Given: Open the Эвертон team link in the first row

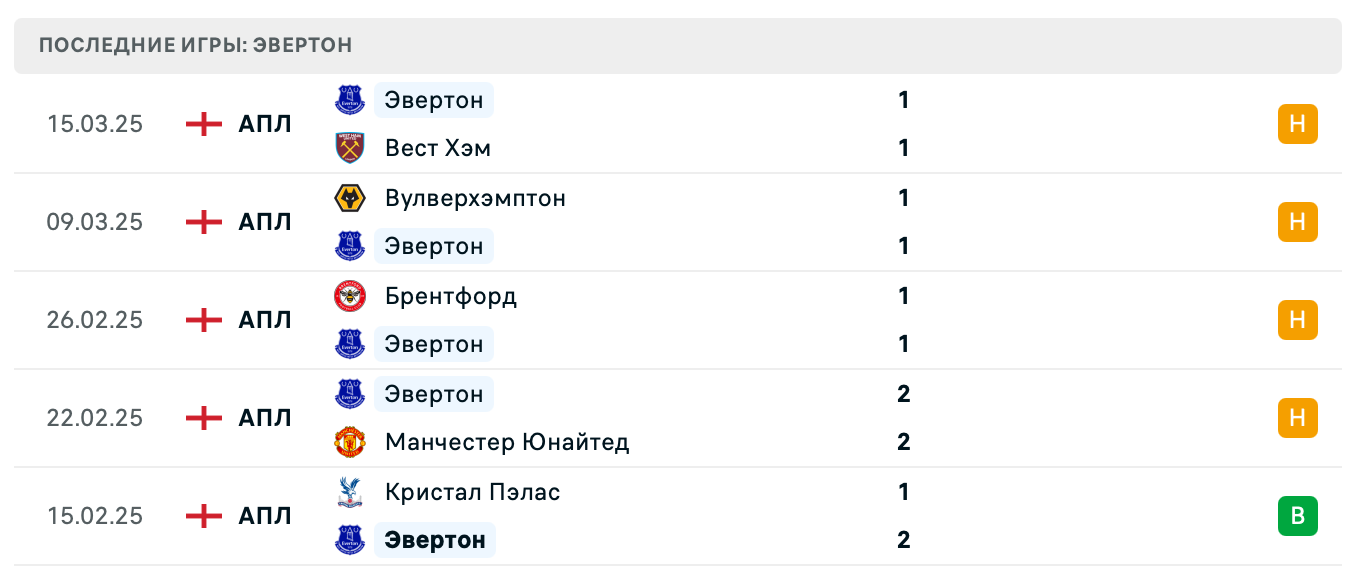Looking at the screenshot, I should coord(433,100).
